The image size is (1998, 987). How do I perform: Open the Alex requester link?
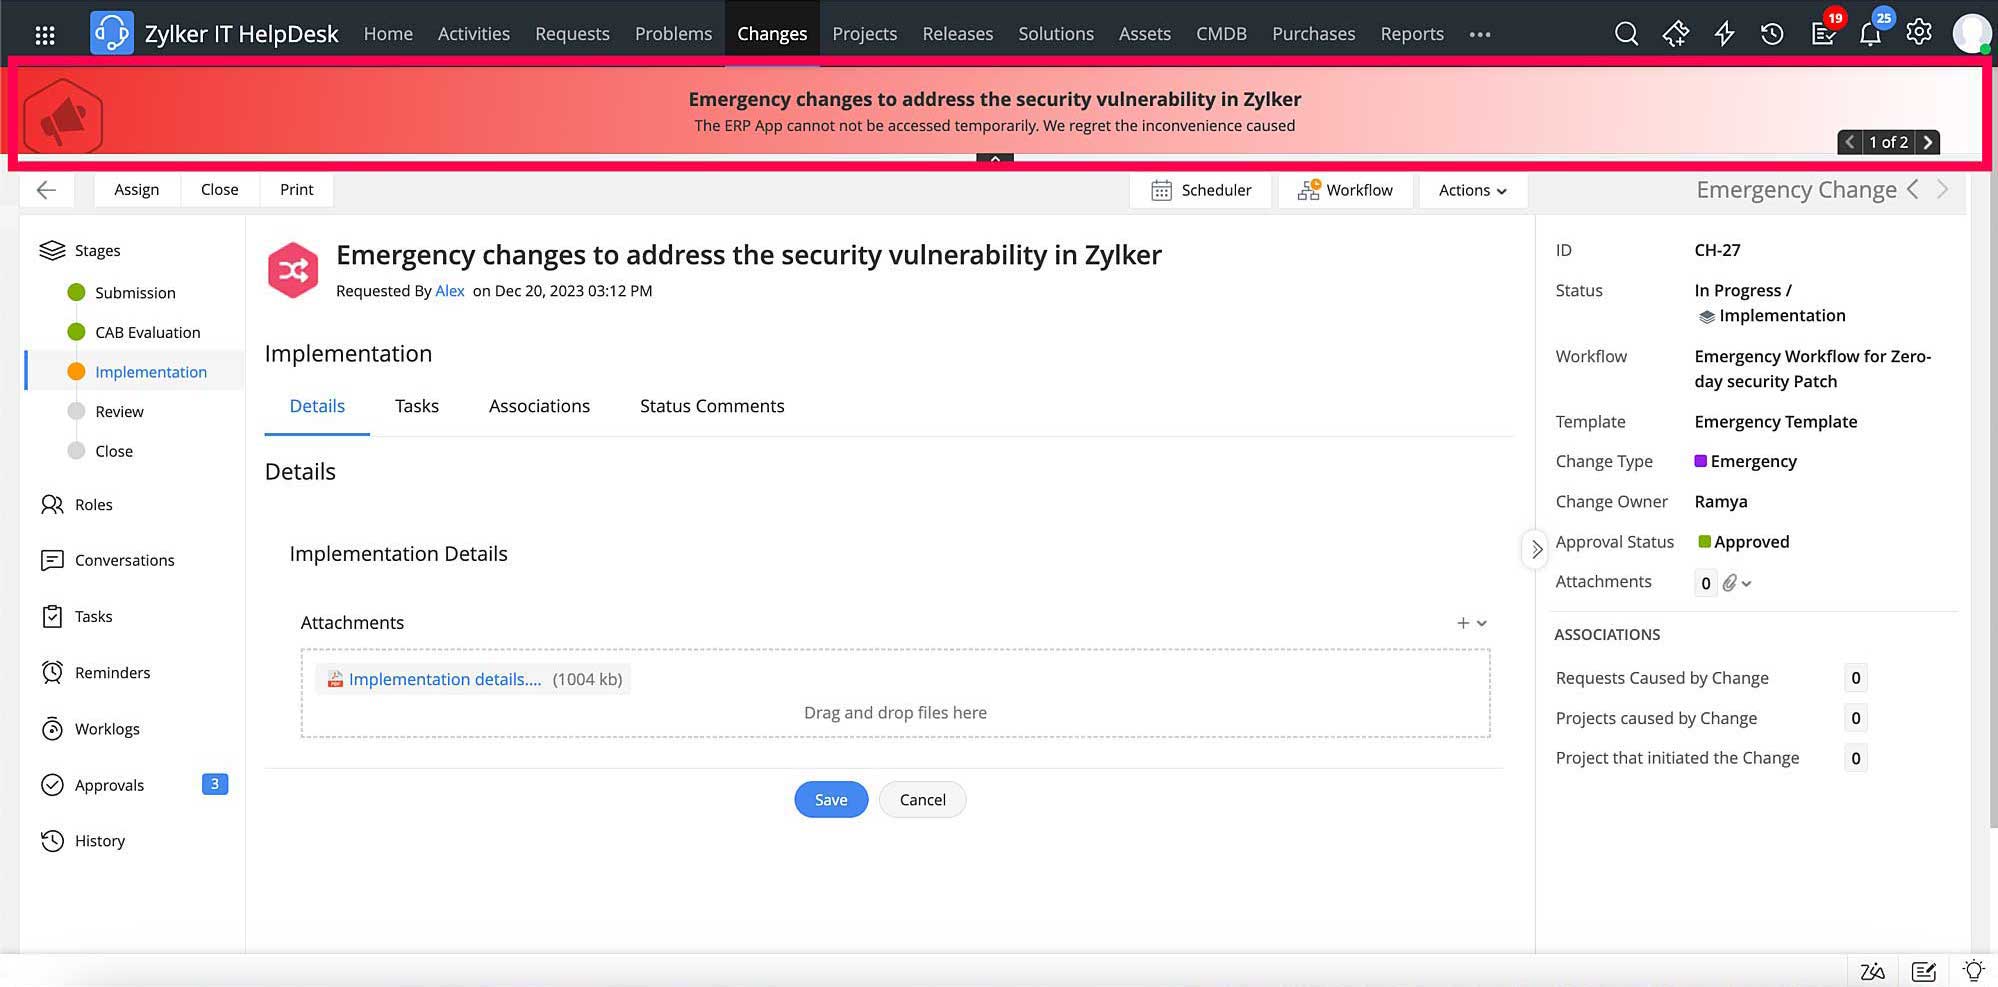pyautogui.click(x=450, y=291)
